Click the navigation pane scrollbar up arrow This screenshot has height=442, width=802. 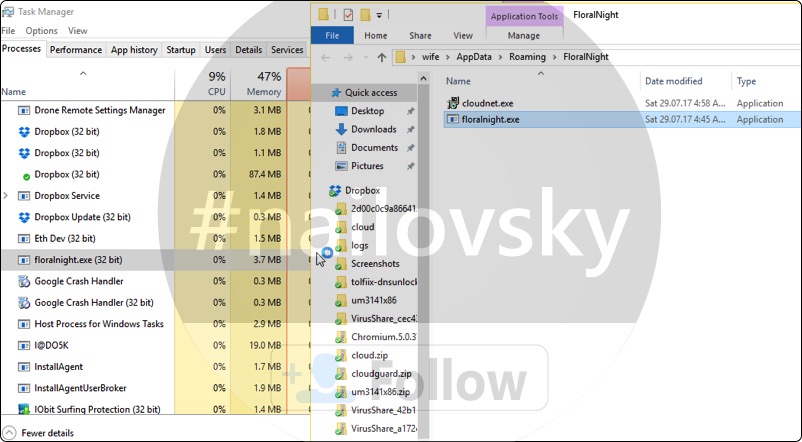click(423, 79)
